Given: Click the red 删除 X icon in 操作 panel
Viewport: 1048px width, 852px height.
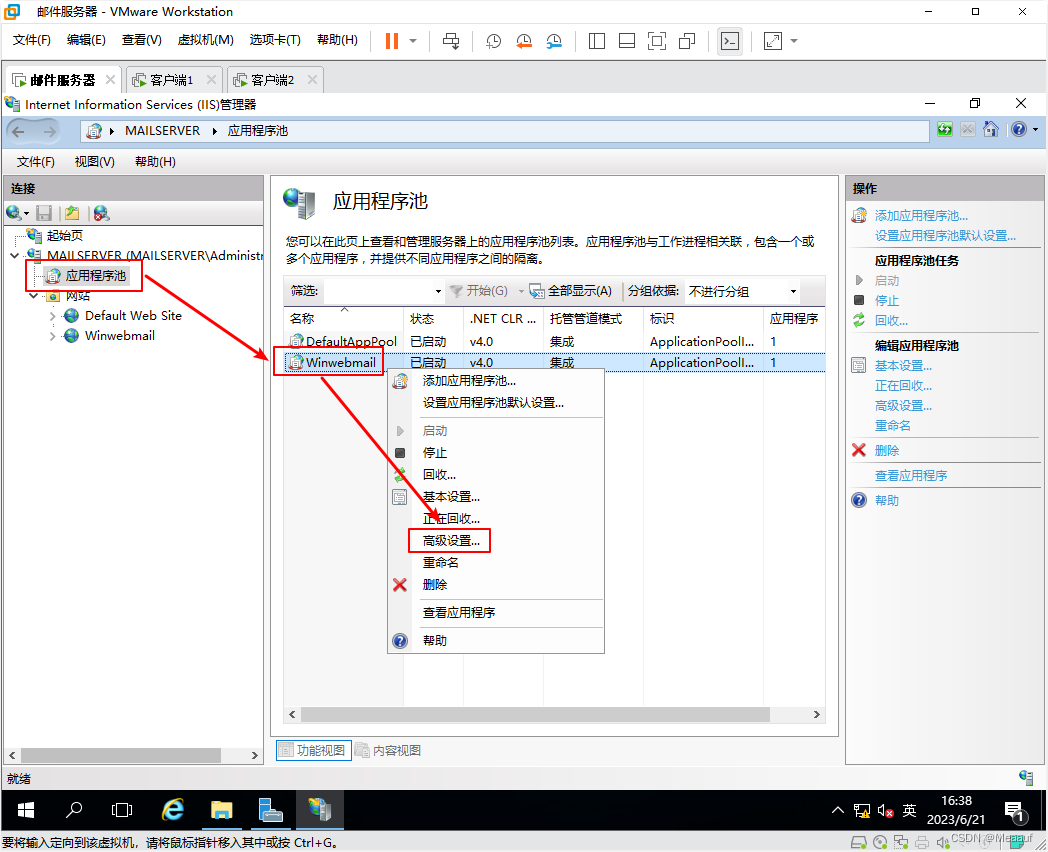Looking at the screenshot, I should (x=859, y=450).
